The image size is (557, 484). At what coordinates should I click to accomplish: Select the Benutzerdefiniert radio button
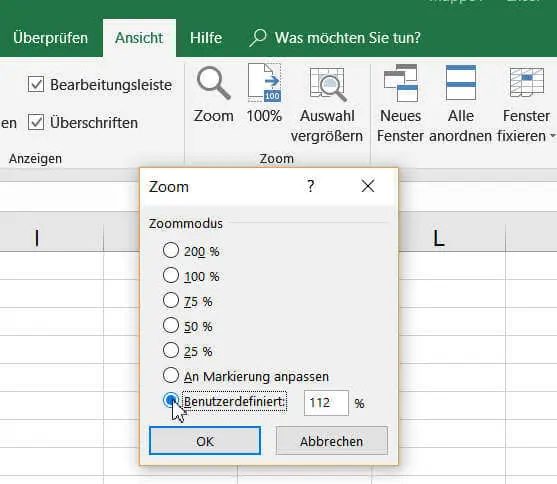pyautogui.click(x=171, y=400)
